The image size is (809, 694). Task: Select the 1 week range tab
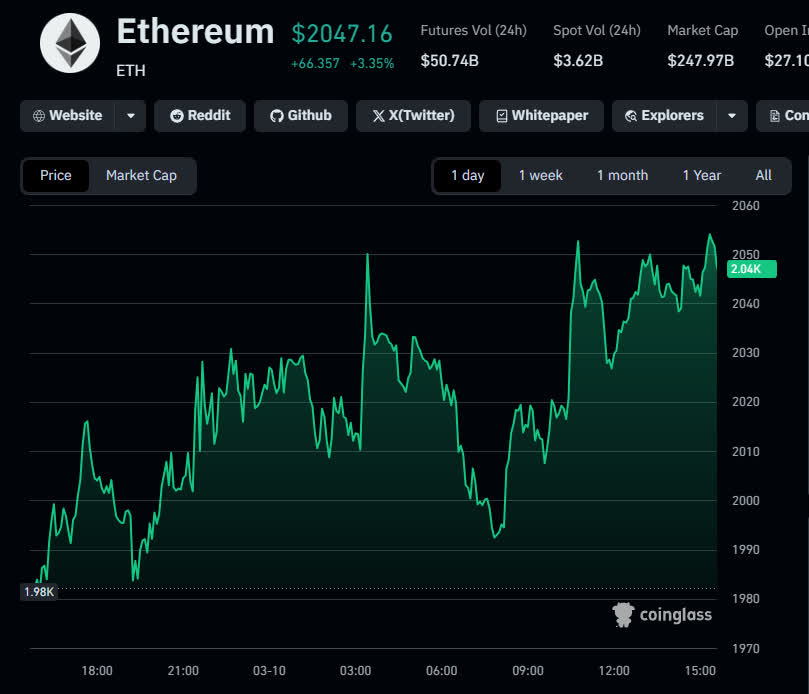pos(540,176)
